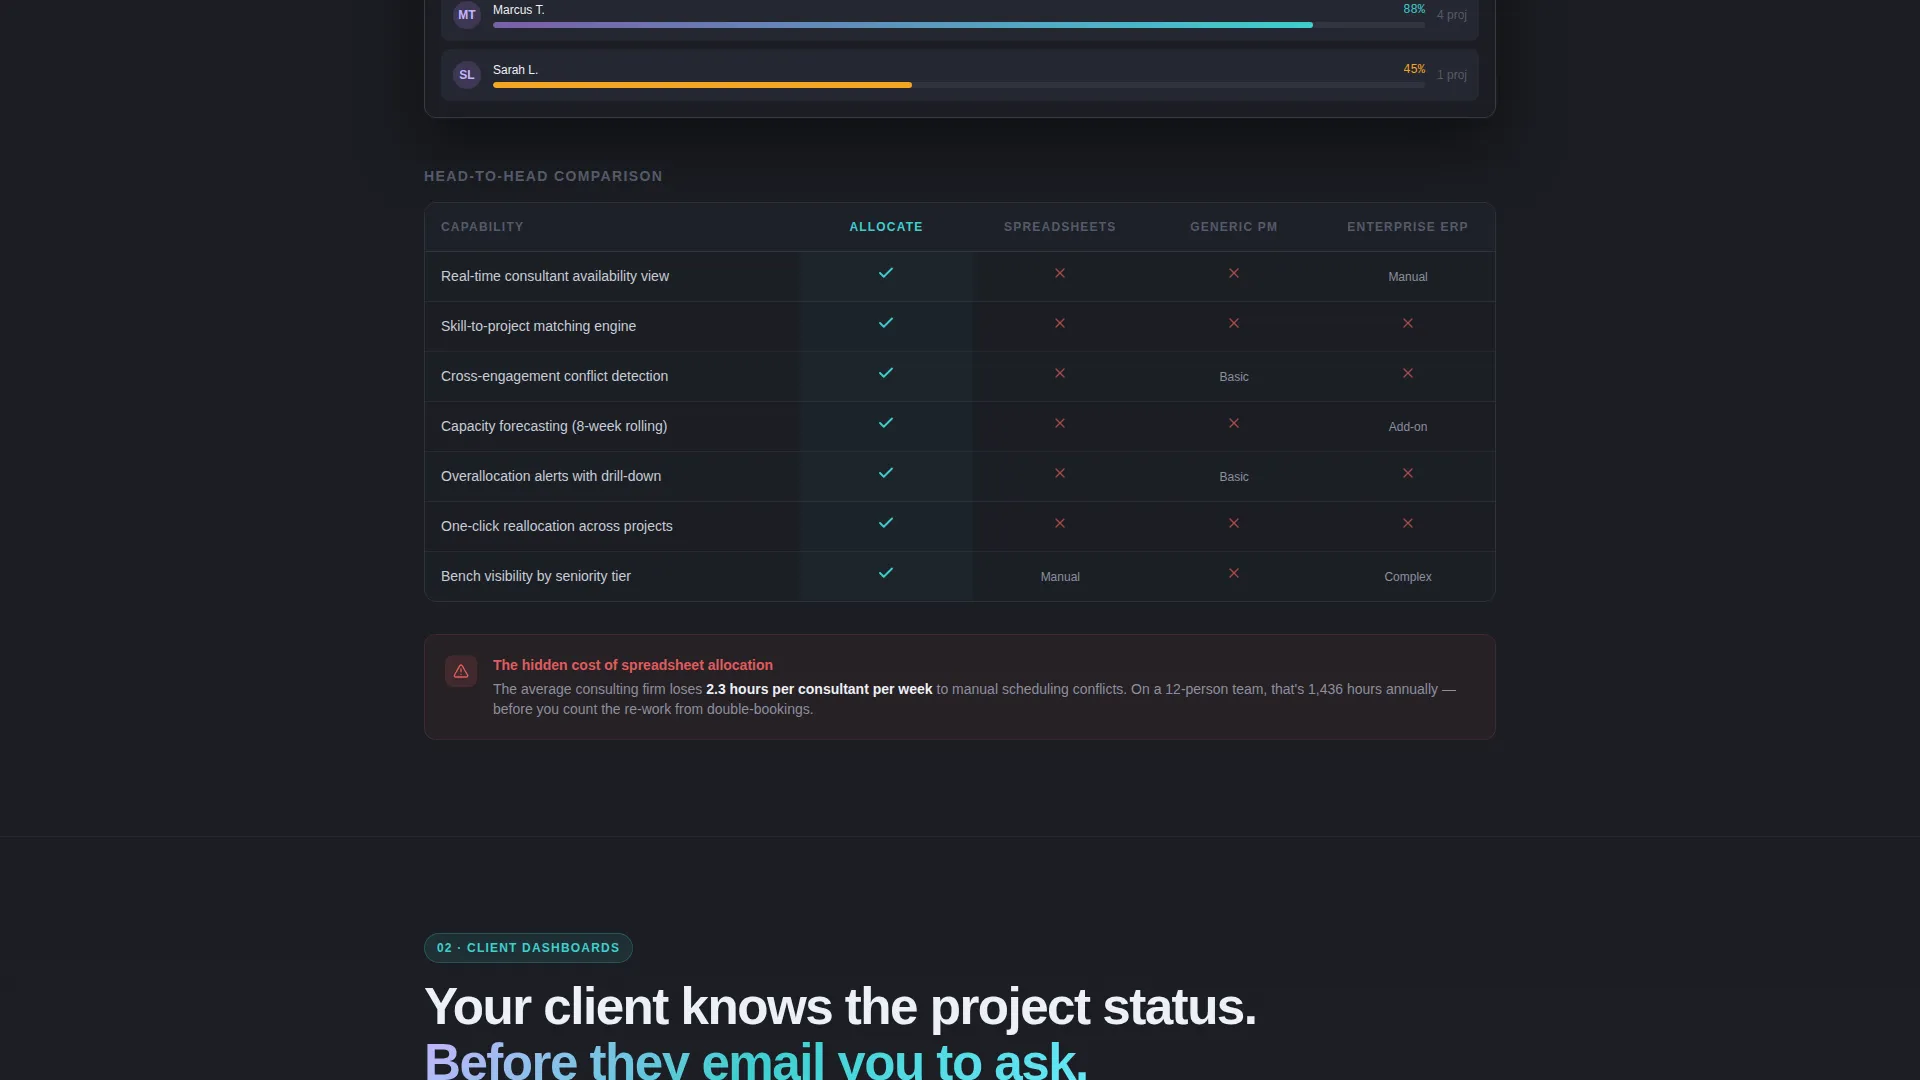The height and width of the screenshot is (1080, 1920).
Task: Click Allocate checkmark for real-time availability view
Action: [x=886, y=273]
